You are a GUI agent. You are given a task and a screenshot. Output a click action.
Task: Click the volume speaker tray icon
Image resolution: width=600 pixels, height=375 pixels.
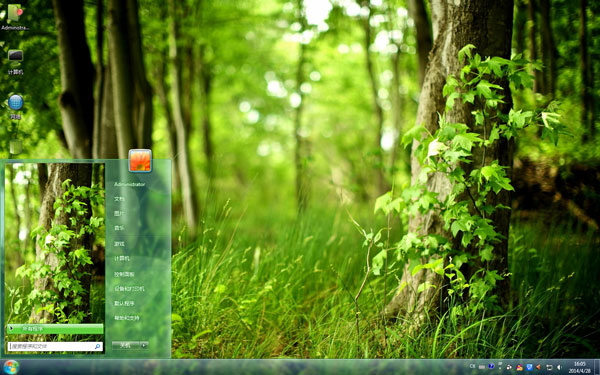pyautogui.click(x=559, y=367)
